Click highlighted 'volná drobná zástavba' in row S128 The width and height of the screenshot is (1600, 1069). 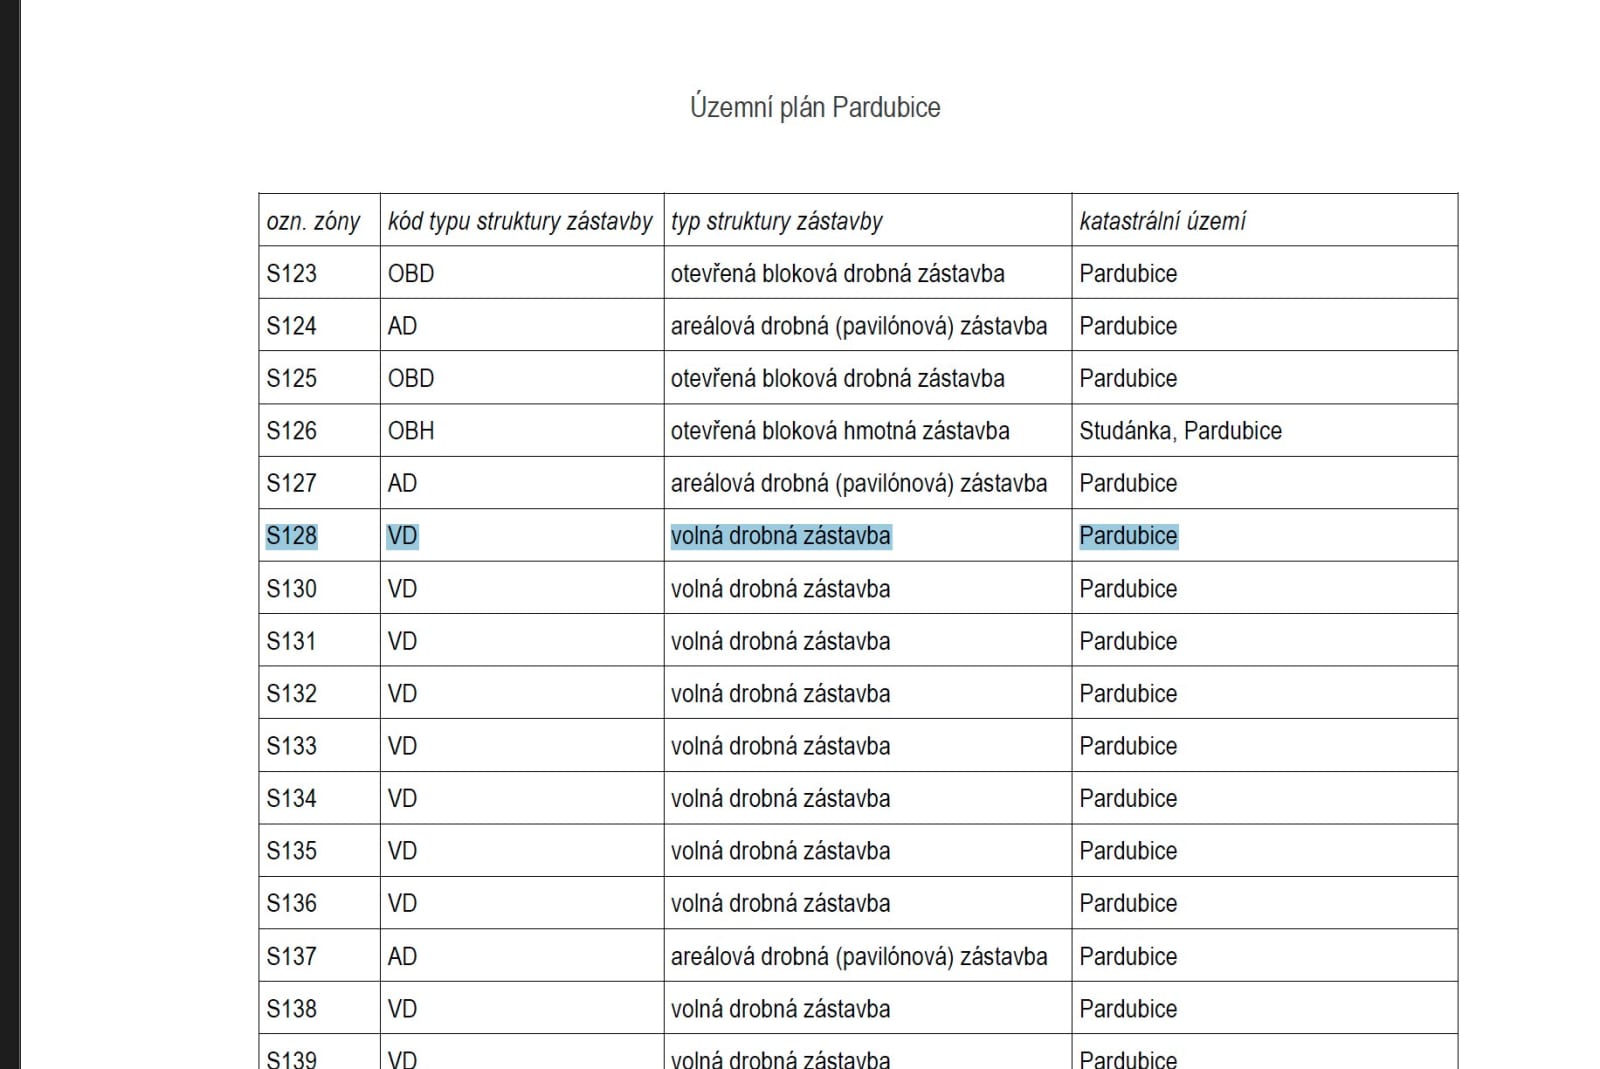(780, 536)
